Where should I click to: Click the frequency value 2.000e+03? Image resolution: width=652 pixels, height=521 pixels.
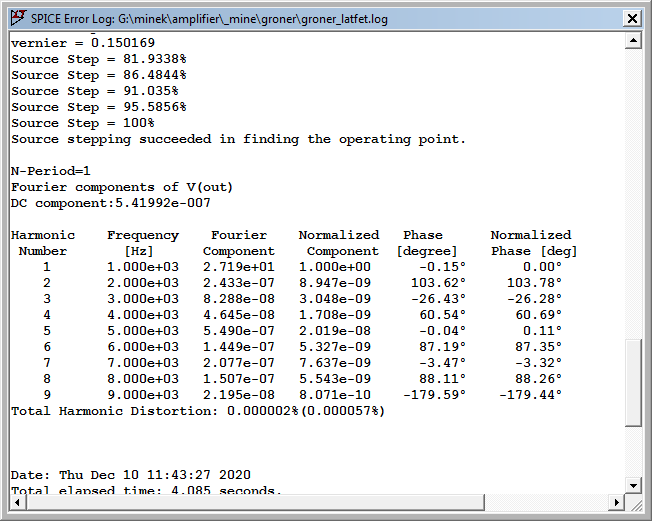tap(143, 283)
